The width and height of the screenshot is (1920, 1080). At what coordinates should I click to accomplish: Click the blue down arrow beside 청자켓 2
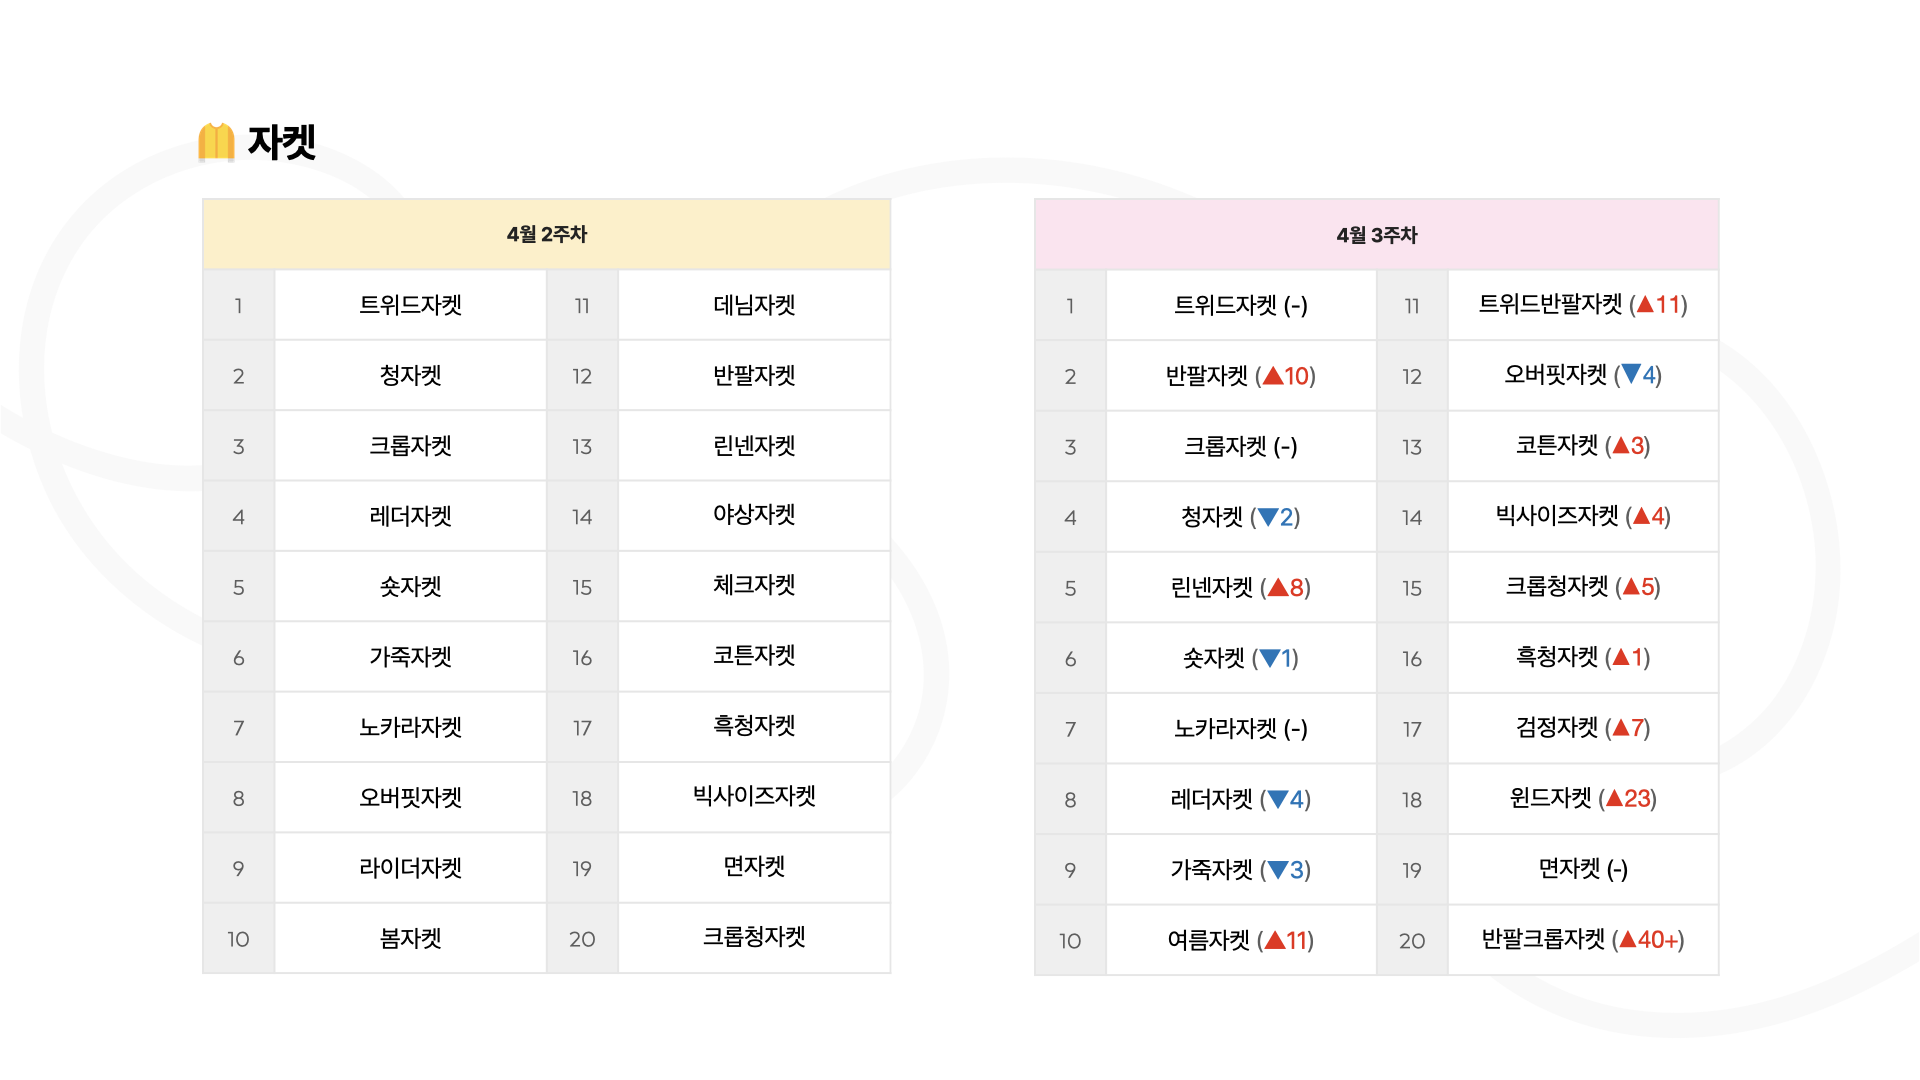1268,517
